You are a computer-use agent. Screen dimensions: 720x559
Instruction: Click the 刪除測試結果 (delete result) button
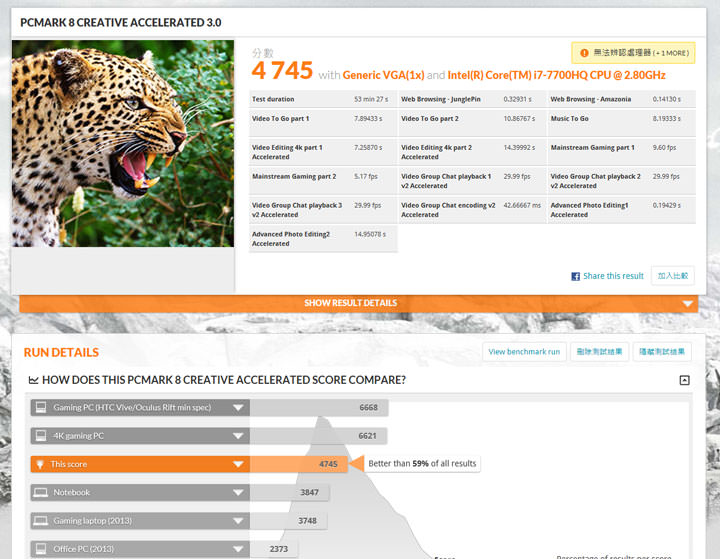599,352
